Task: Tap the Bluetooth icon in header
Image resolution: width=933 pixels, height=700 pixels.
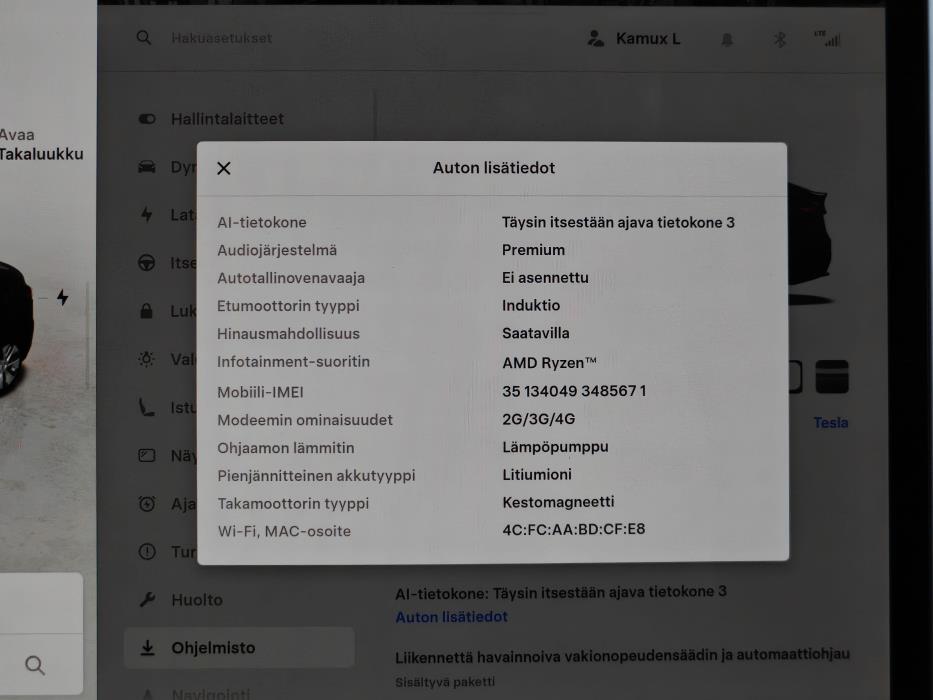Action: (x=779, y=40)
